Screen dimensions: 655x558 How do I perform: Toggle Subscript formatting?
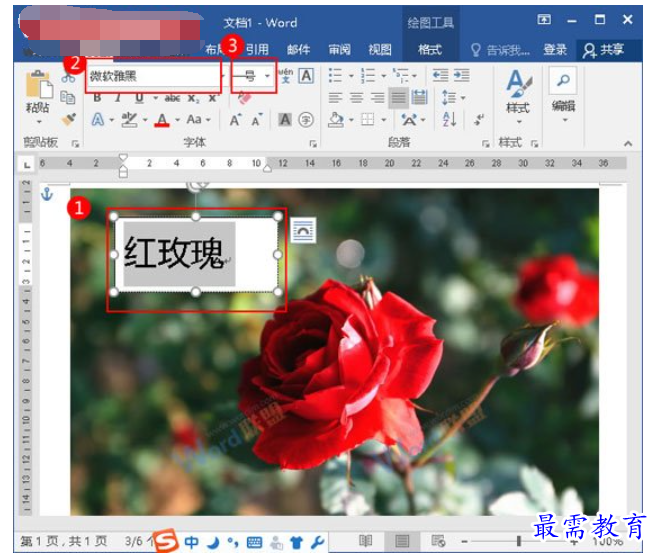coord(193,98)
